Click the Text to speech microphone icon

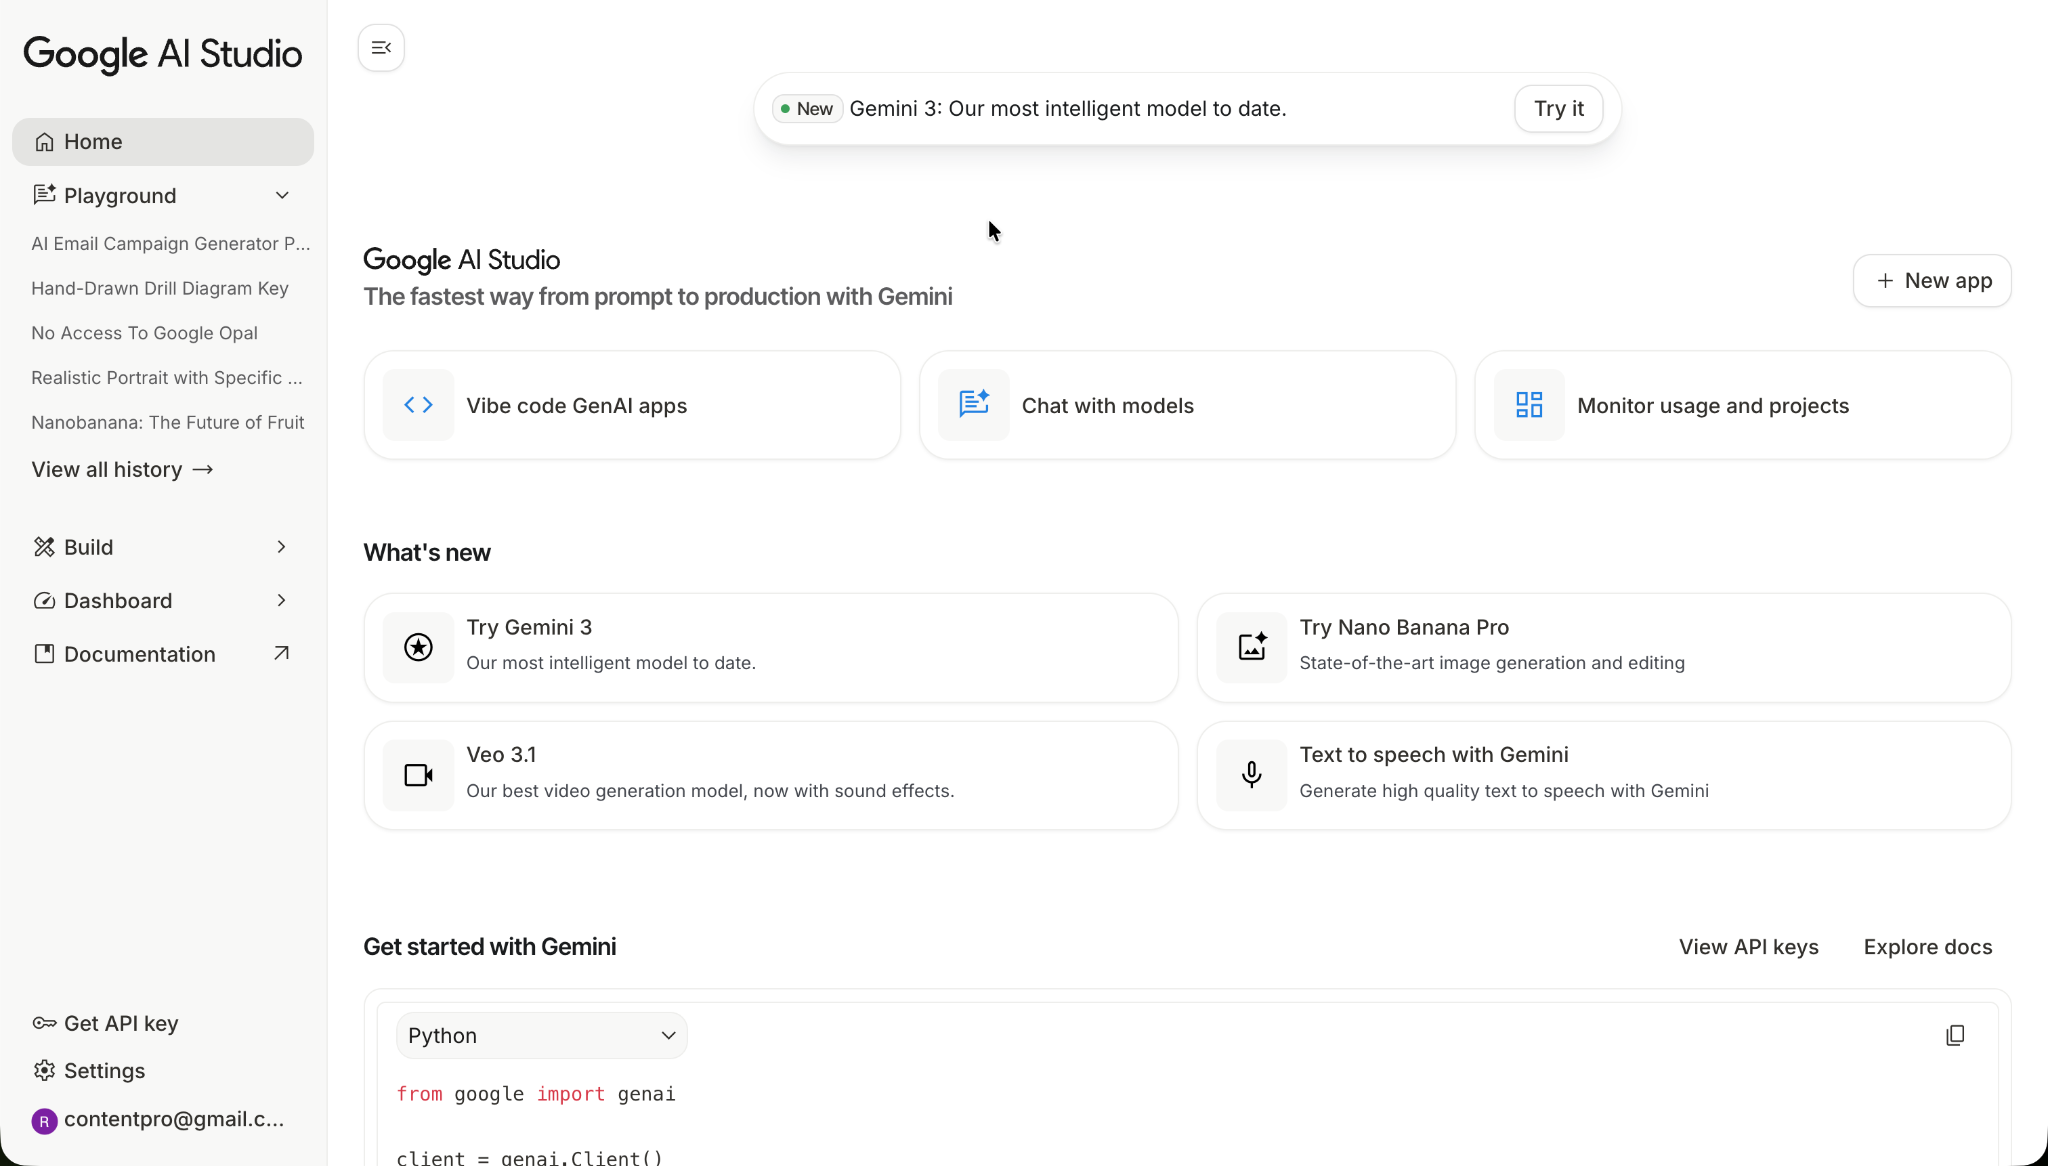(x=1251, y=775)
